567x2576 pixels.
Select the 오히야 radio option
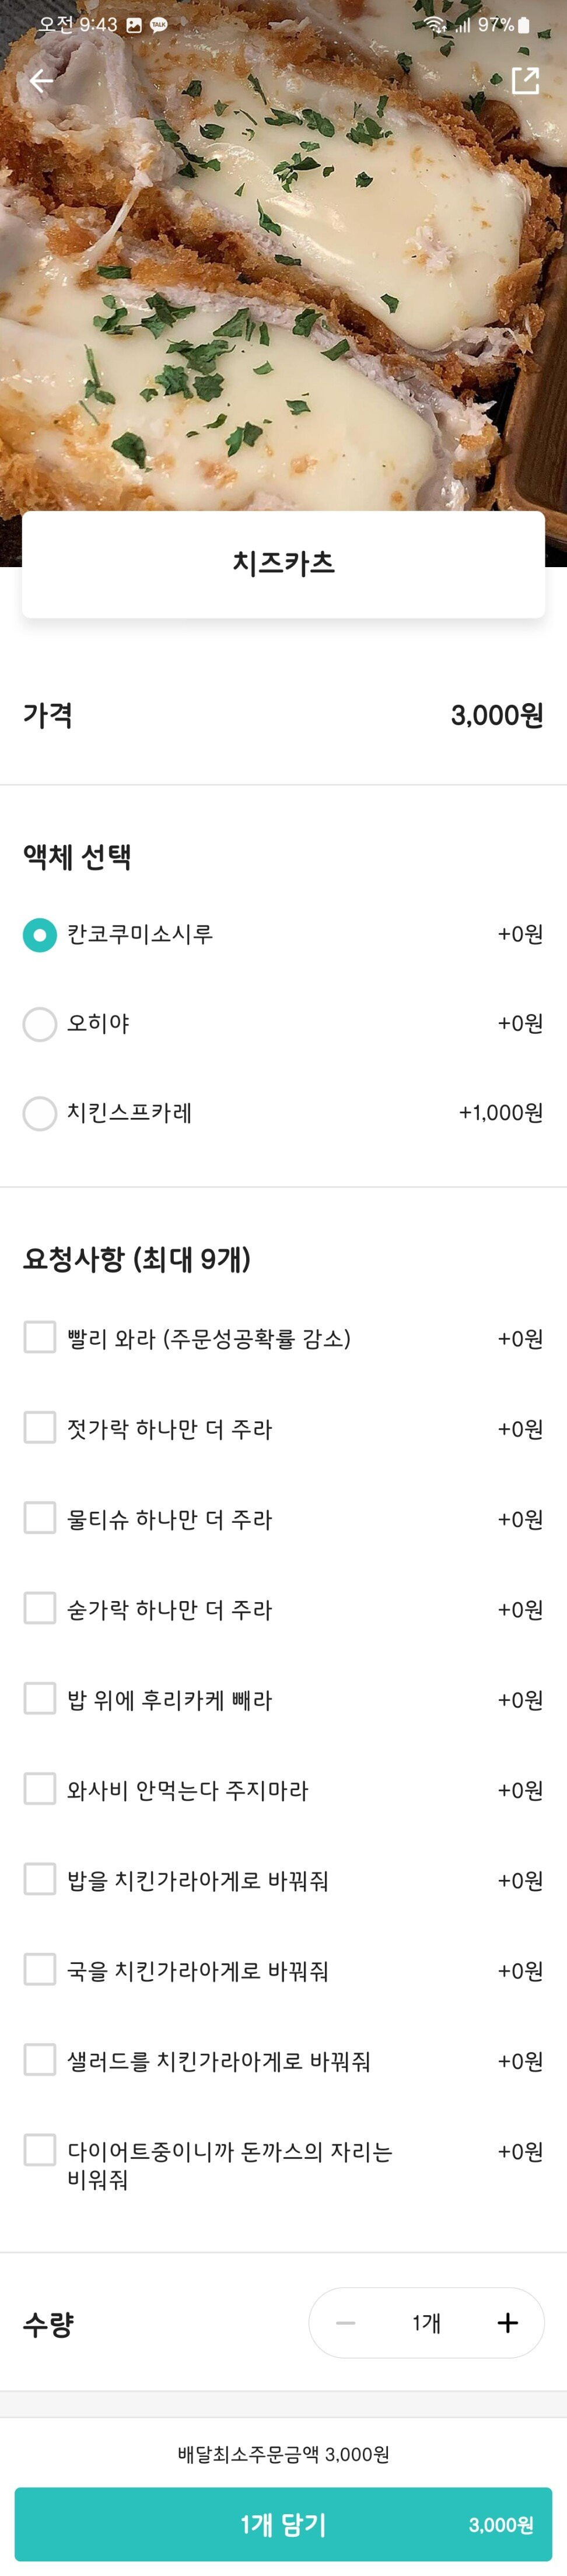[40, 1023]
